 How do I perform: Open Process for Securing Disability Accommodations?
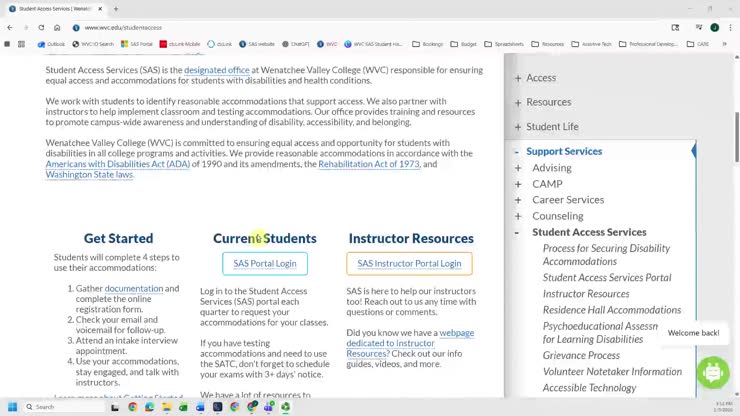click(x=606, y=255)
